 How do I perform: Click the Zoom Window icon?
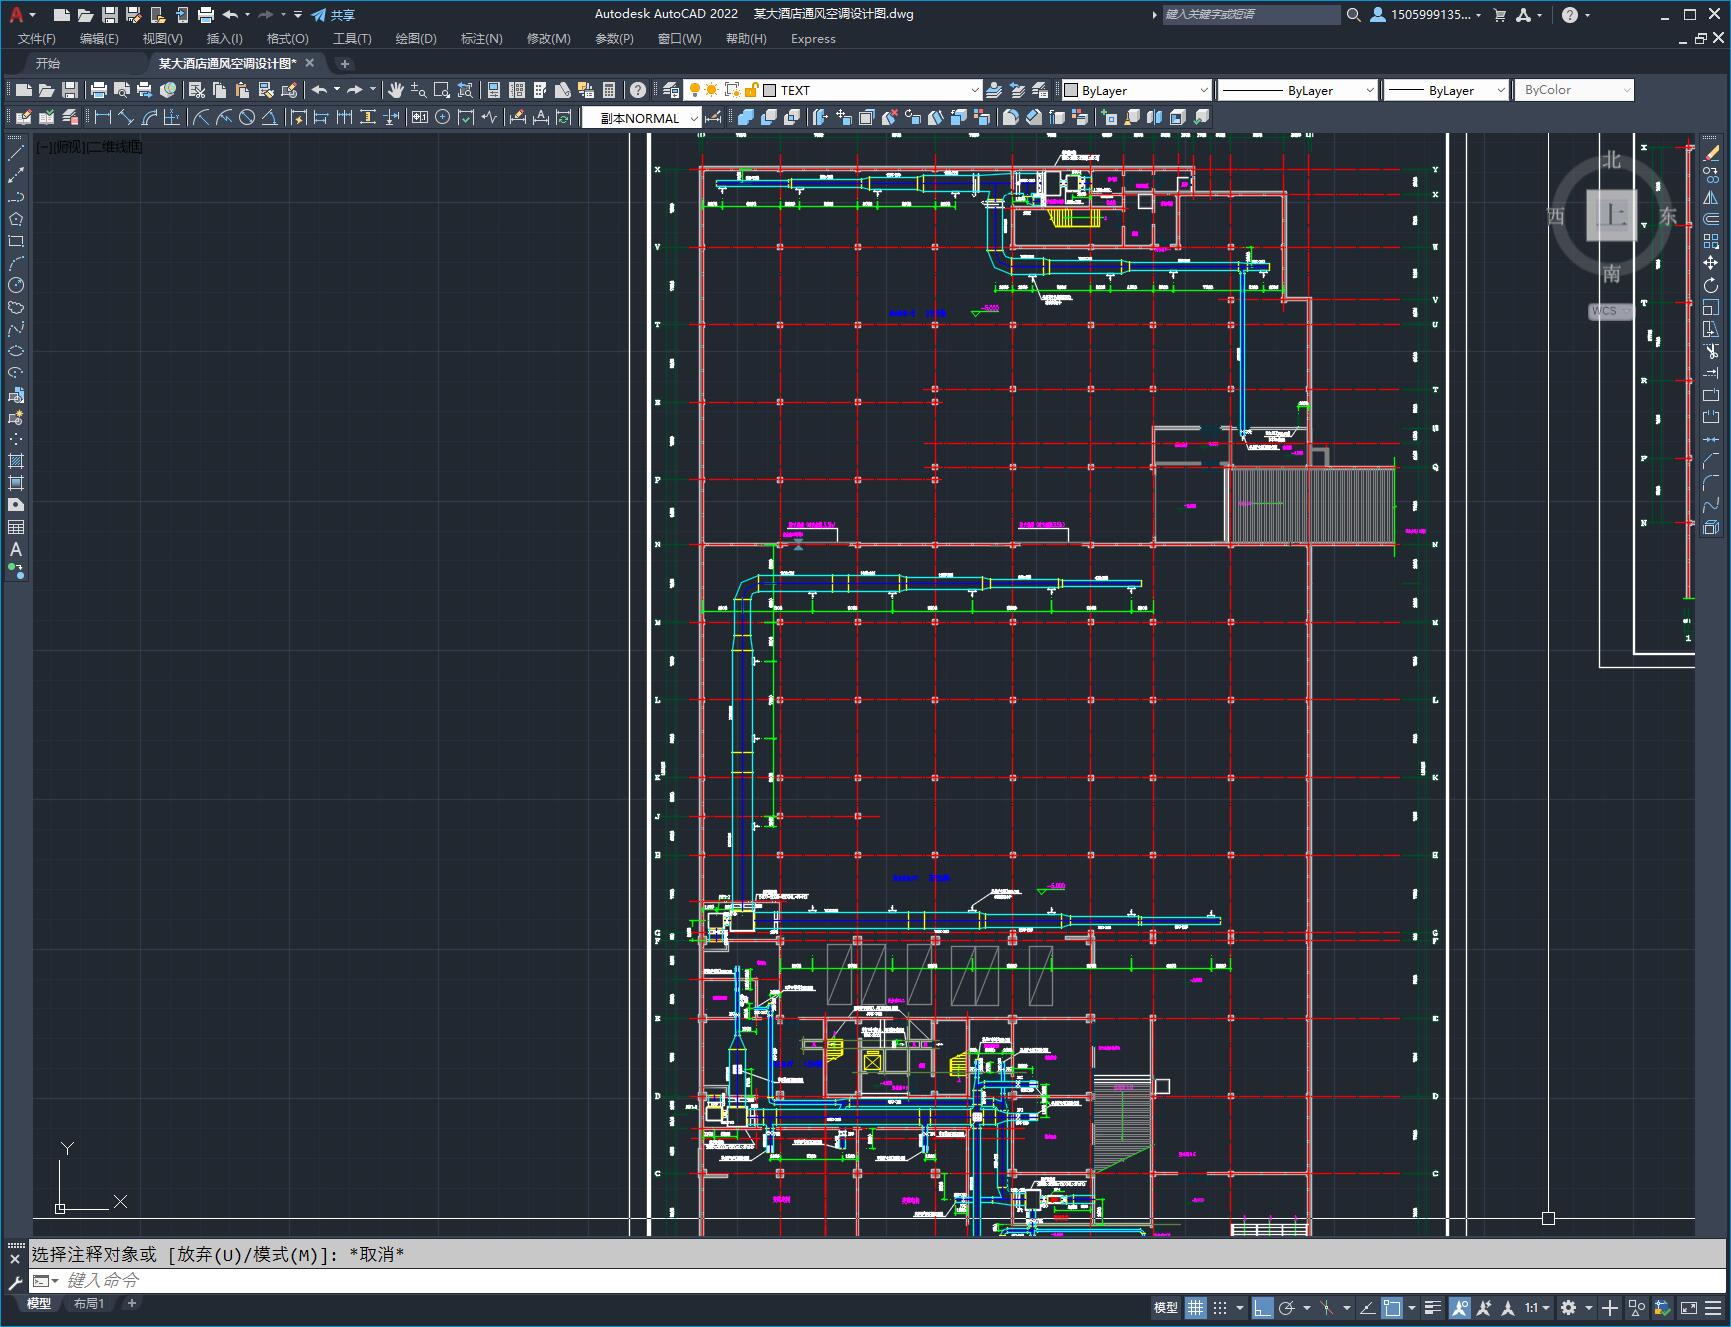pos(442,90)
